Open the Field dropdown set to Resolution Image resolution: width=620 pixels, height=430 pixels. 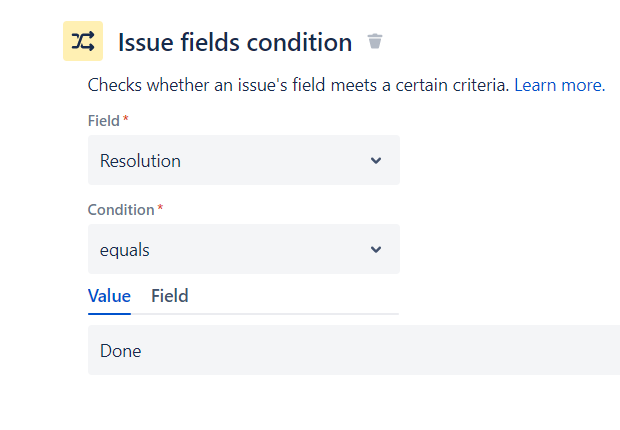click(x=244, y=160)
